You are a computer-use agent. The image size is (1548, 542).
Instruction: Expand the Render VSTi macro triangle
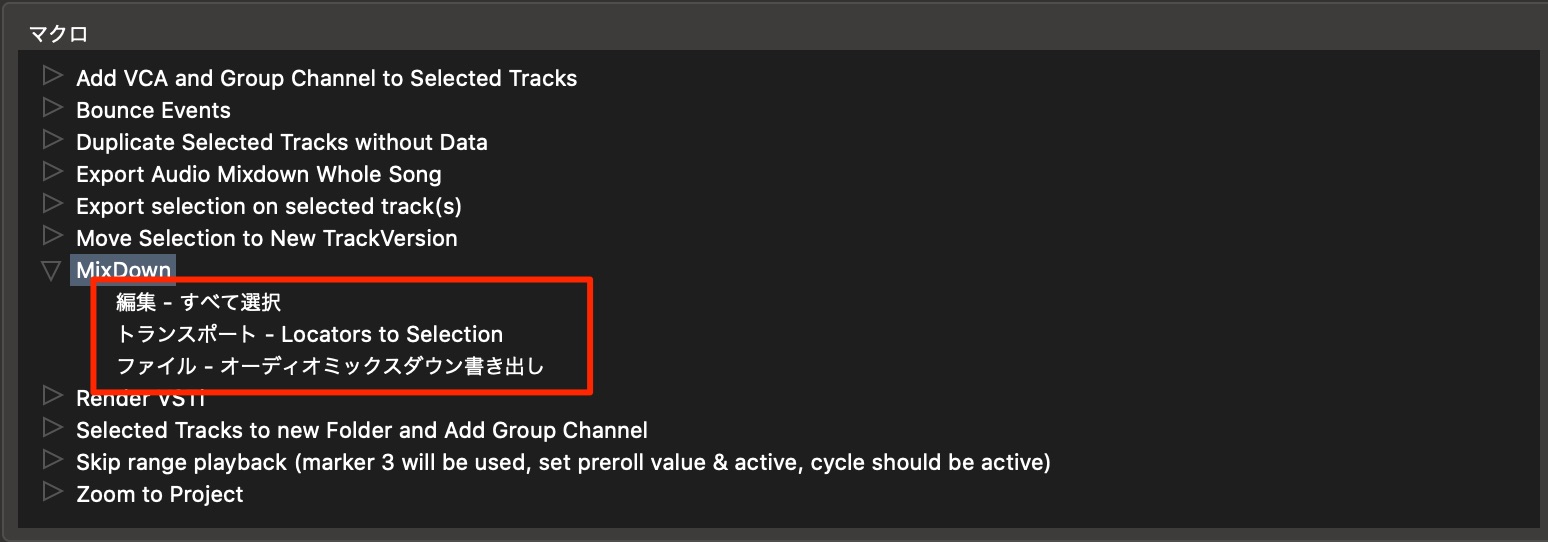click(52, 396)
